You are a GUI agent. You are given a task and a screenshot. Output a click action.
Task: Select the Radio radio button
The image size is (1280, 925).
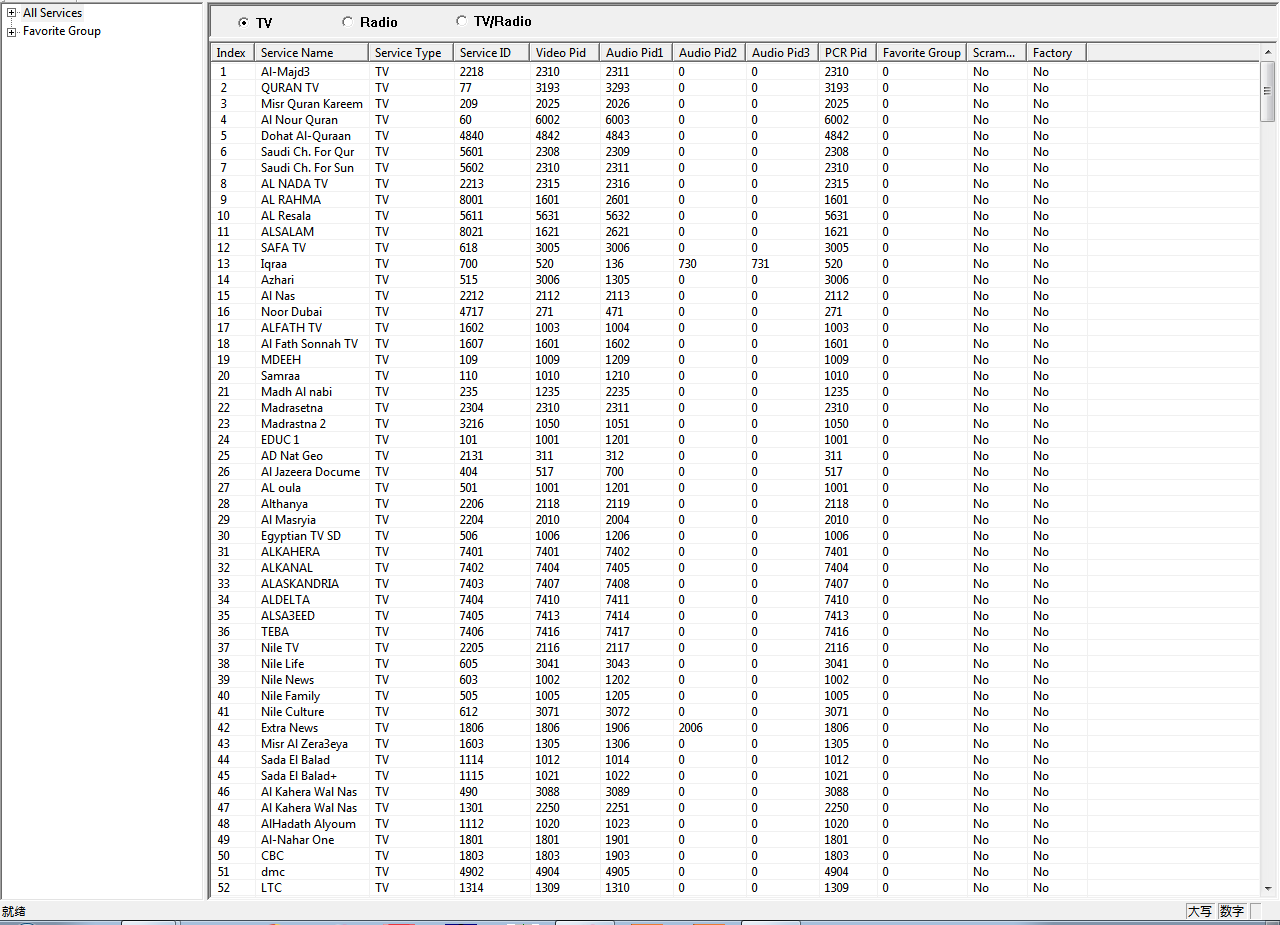[x=347, y=21]
